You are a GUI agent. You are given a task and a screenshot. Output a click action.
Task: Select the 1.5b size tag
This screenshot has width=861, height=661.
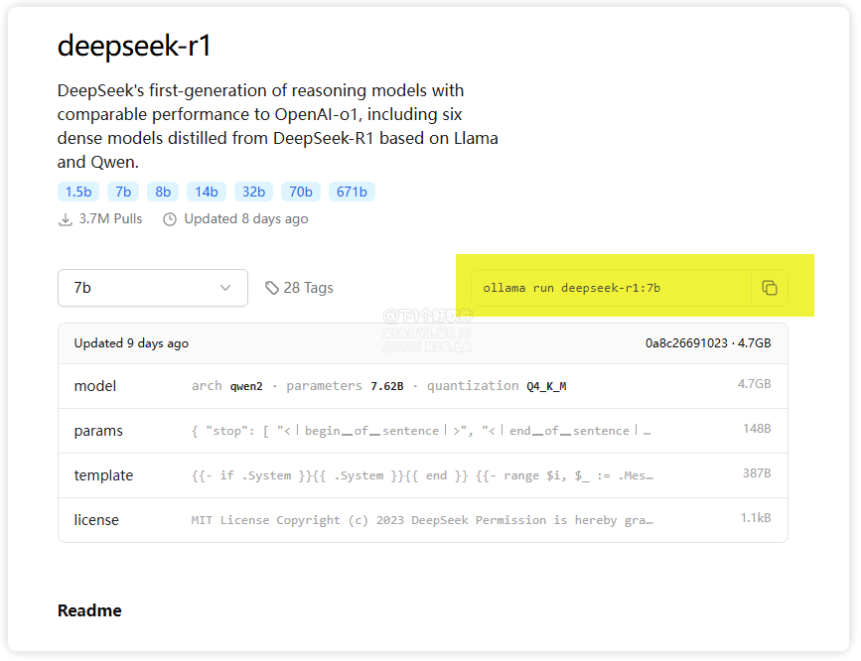pos(77,192)
